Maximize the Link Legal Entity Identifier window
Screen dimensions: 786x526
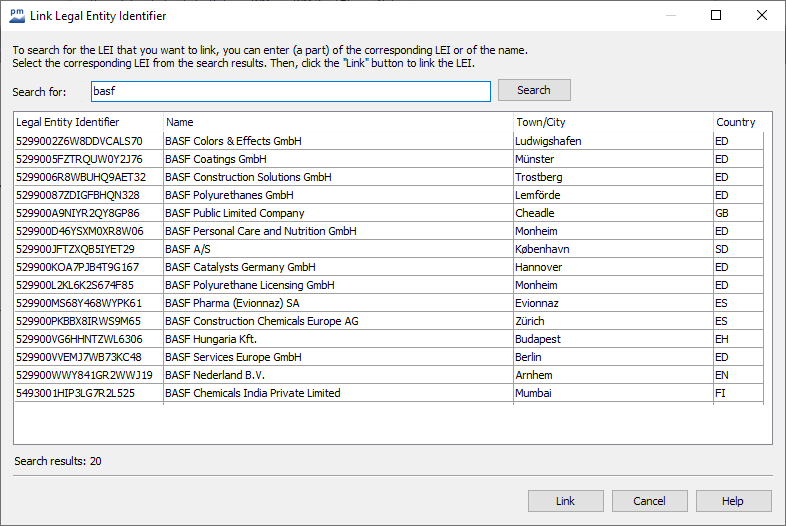[716, 15]
